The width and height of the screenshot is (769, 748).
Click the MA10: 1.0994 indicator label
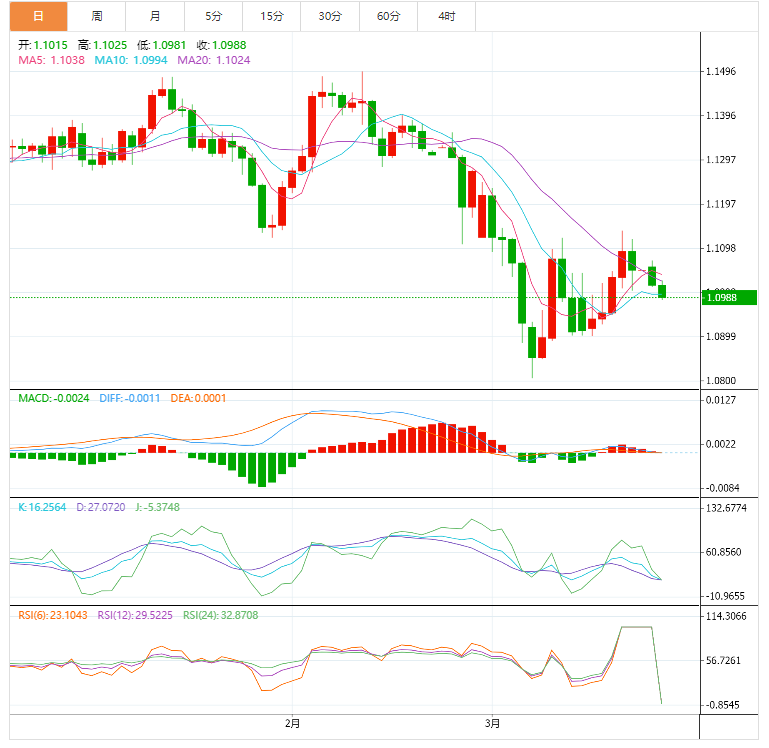point(131,60)
